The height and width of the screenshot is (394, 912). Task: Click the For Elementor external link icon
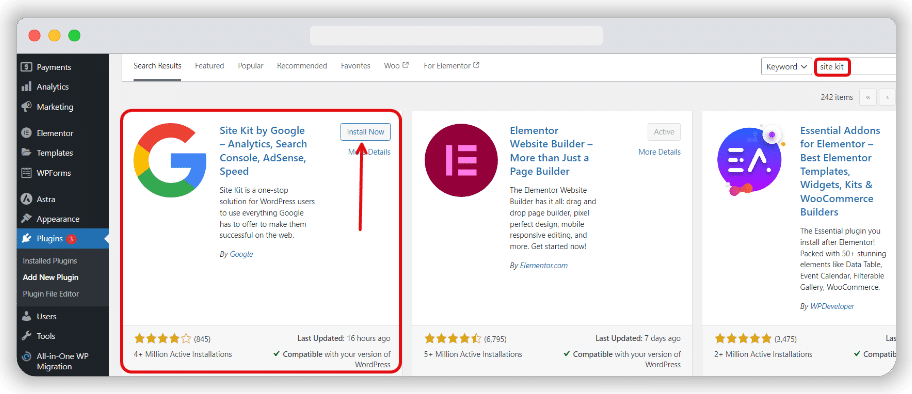[476, 65]
